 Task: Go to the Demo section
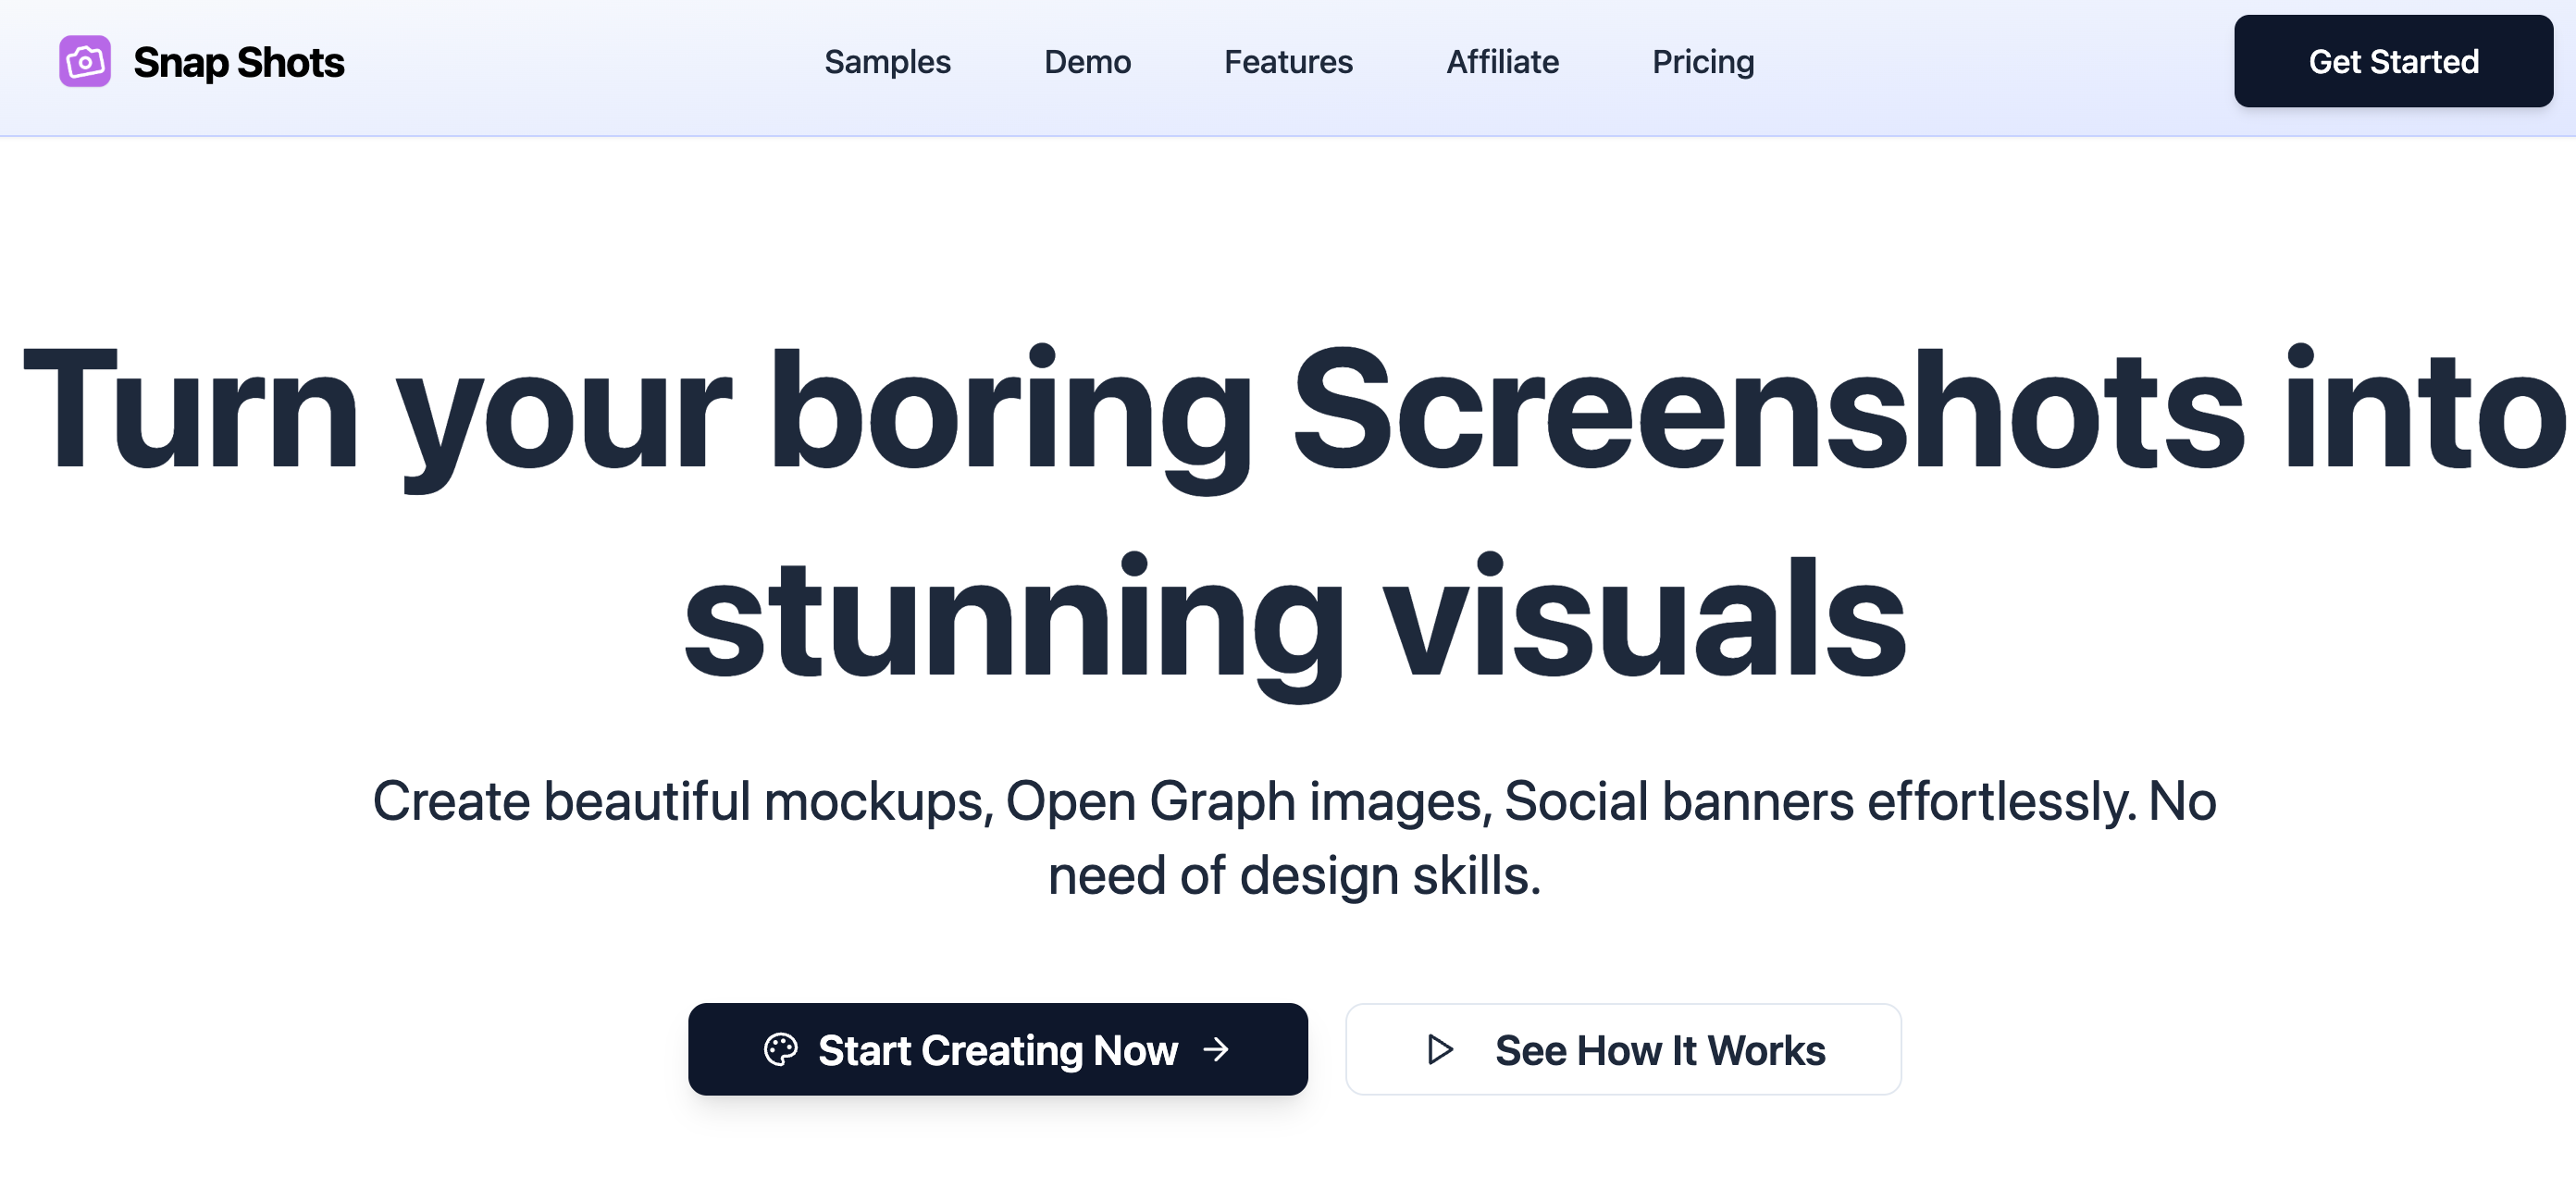pos(1087,62)
